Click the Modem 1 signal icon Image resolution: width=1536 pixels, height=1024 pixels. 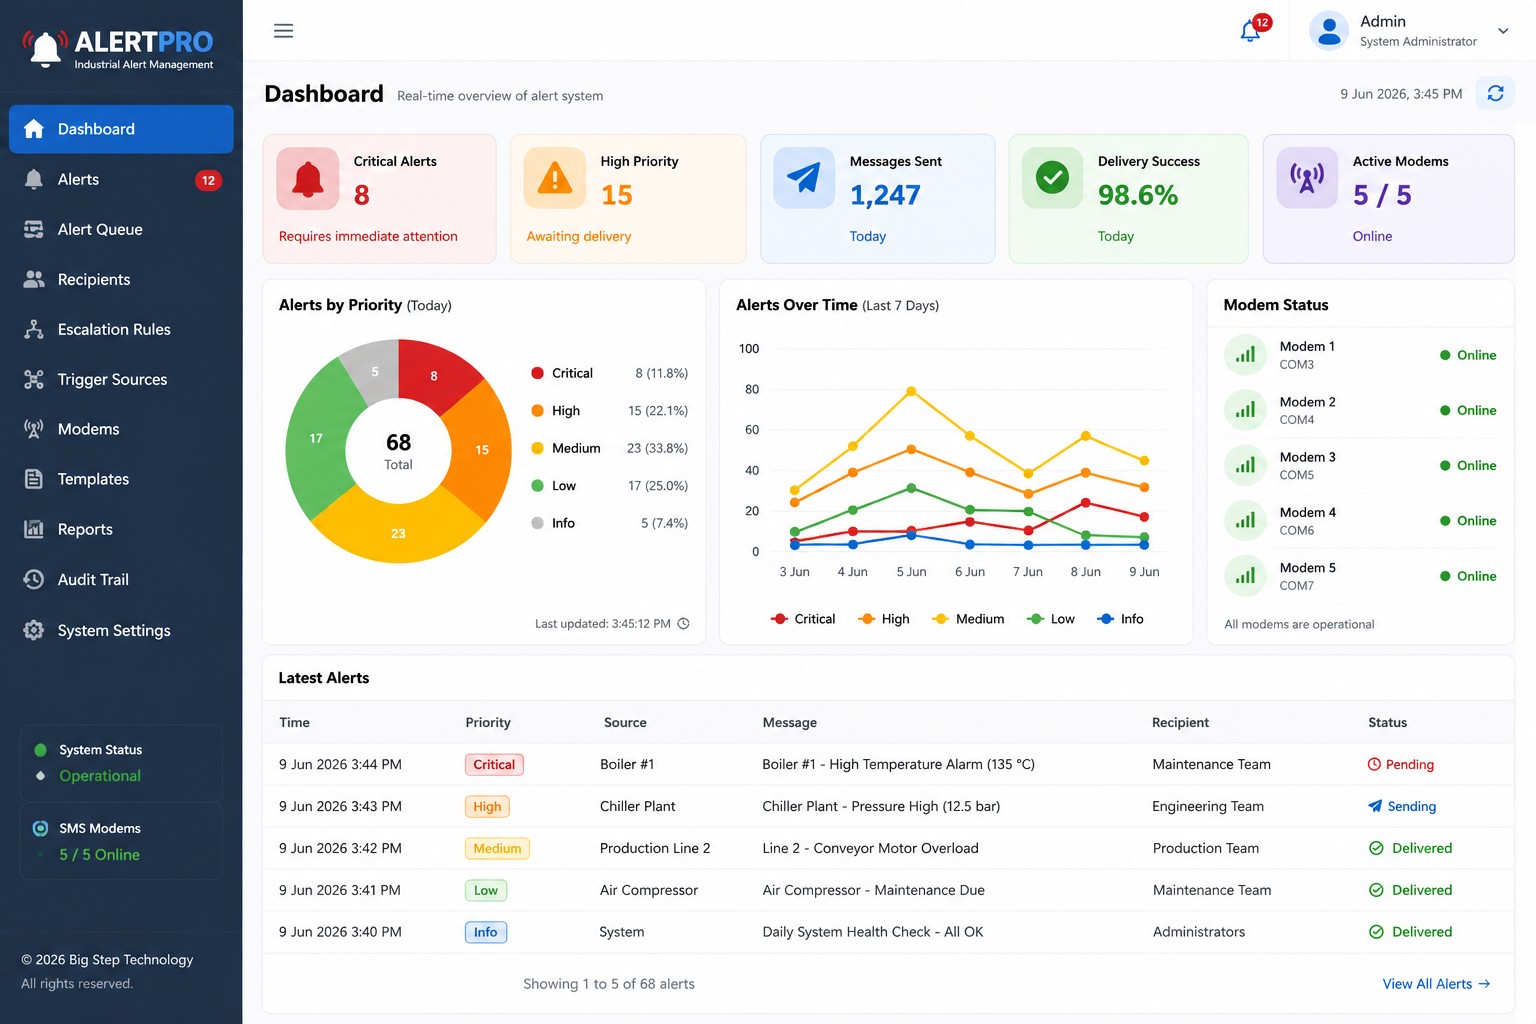[x=1246, y=355]
